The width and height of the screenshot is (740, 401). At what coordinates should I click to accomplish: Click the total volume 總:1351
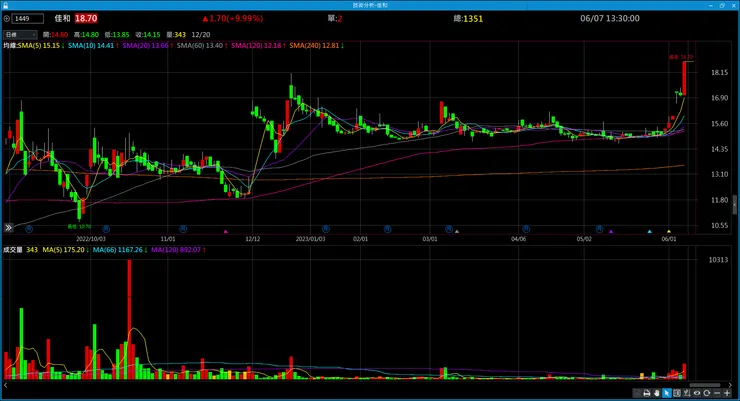(x=468, y=18)
